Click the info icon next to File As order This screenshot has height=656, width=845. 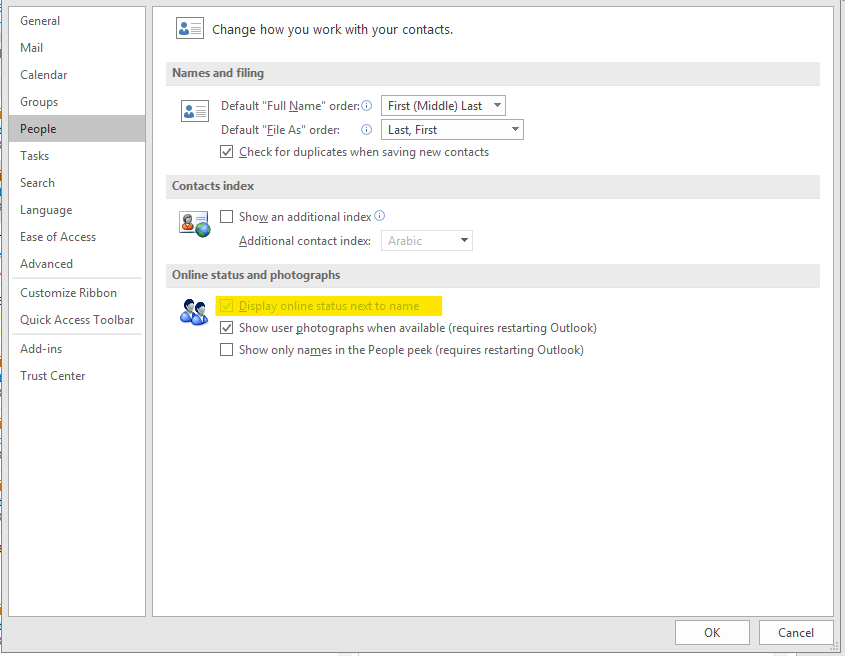(366, 129)
